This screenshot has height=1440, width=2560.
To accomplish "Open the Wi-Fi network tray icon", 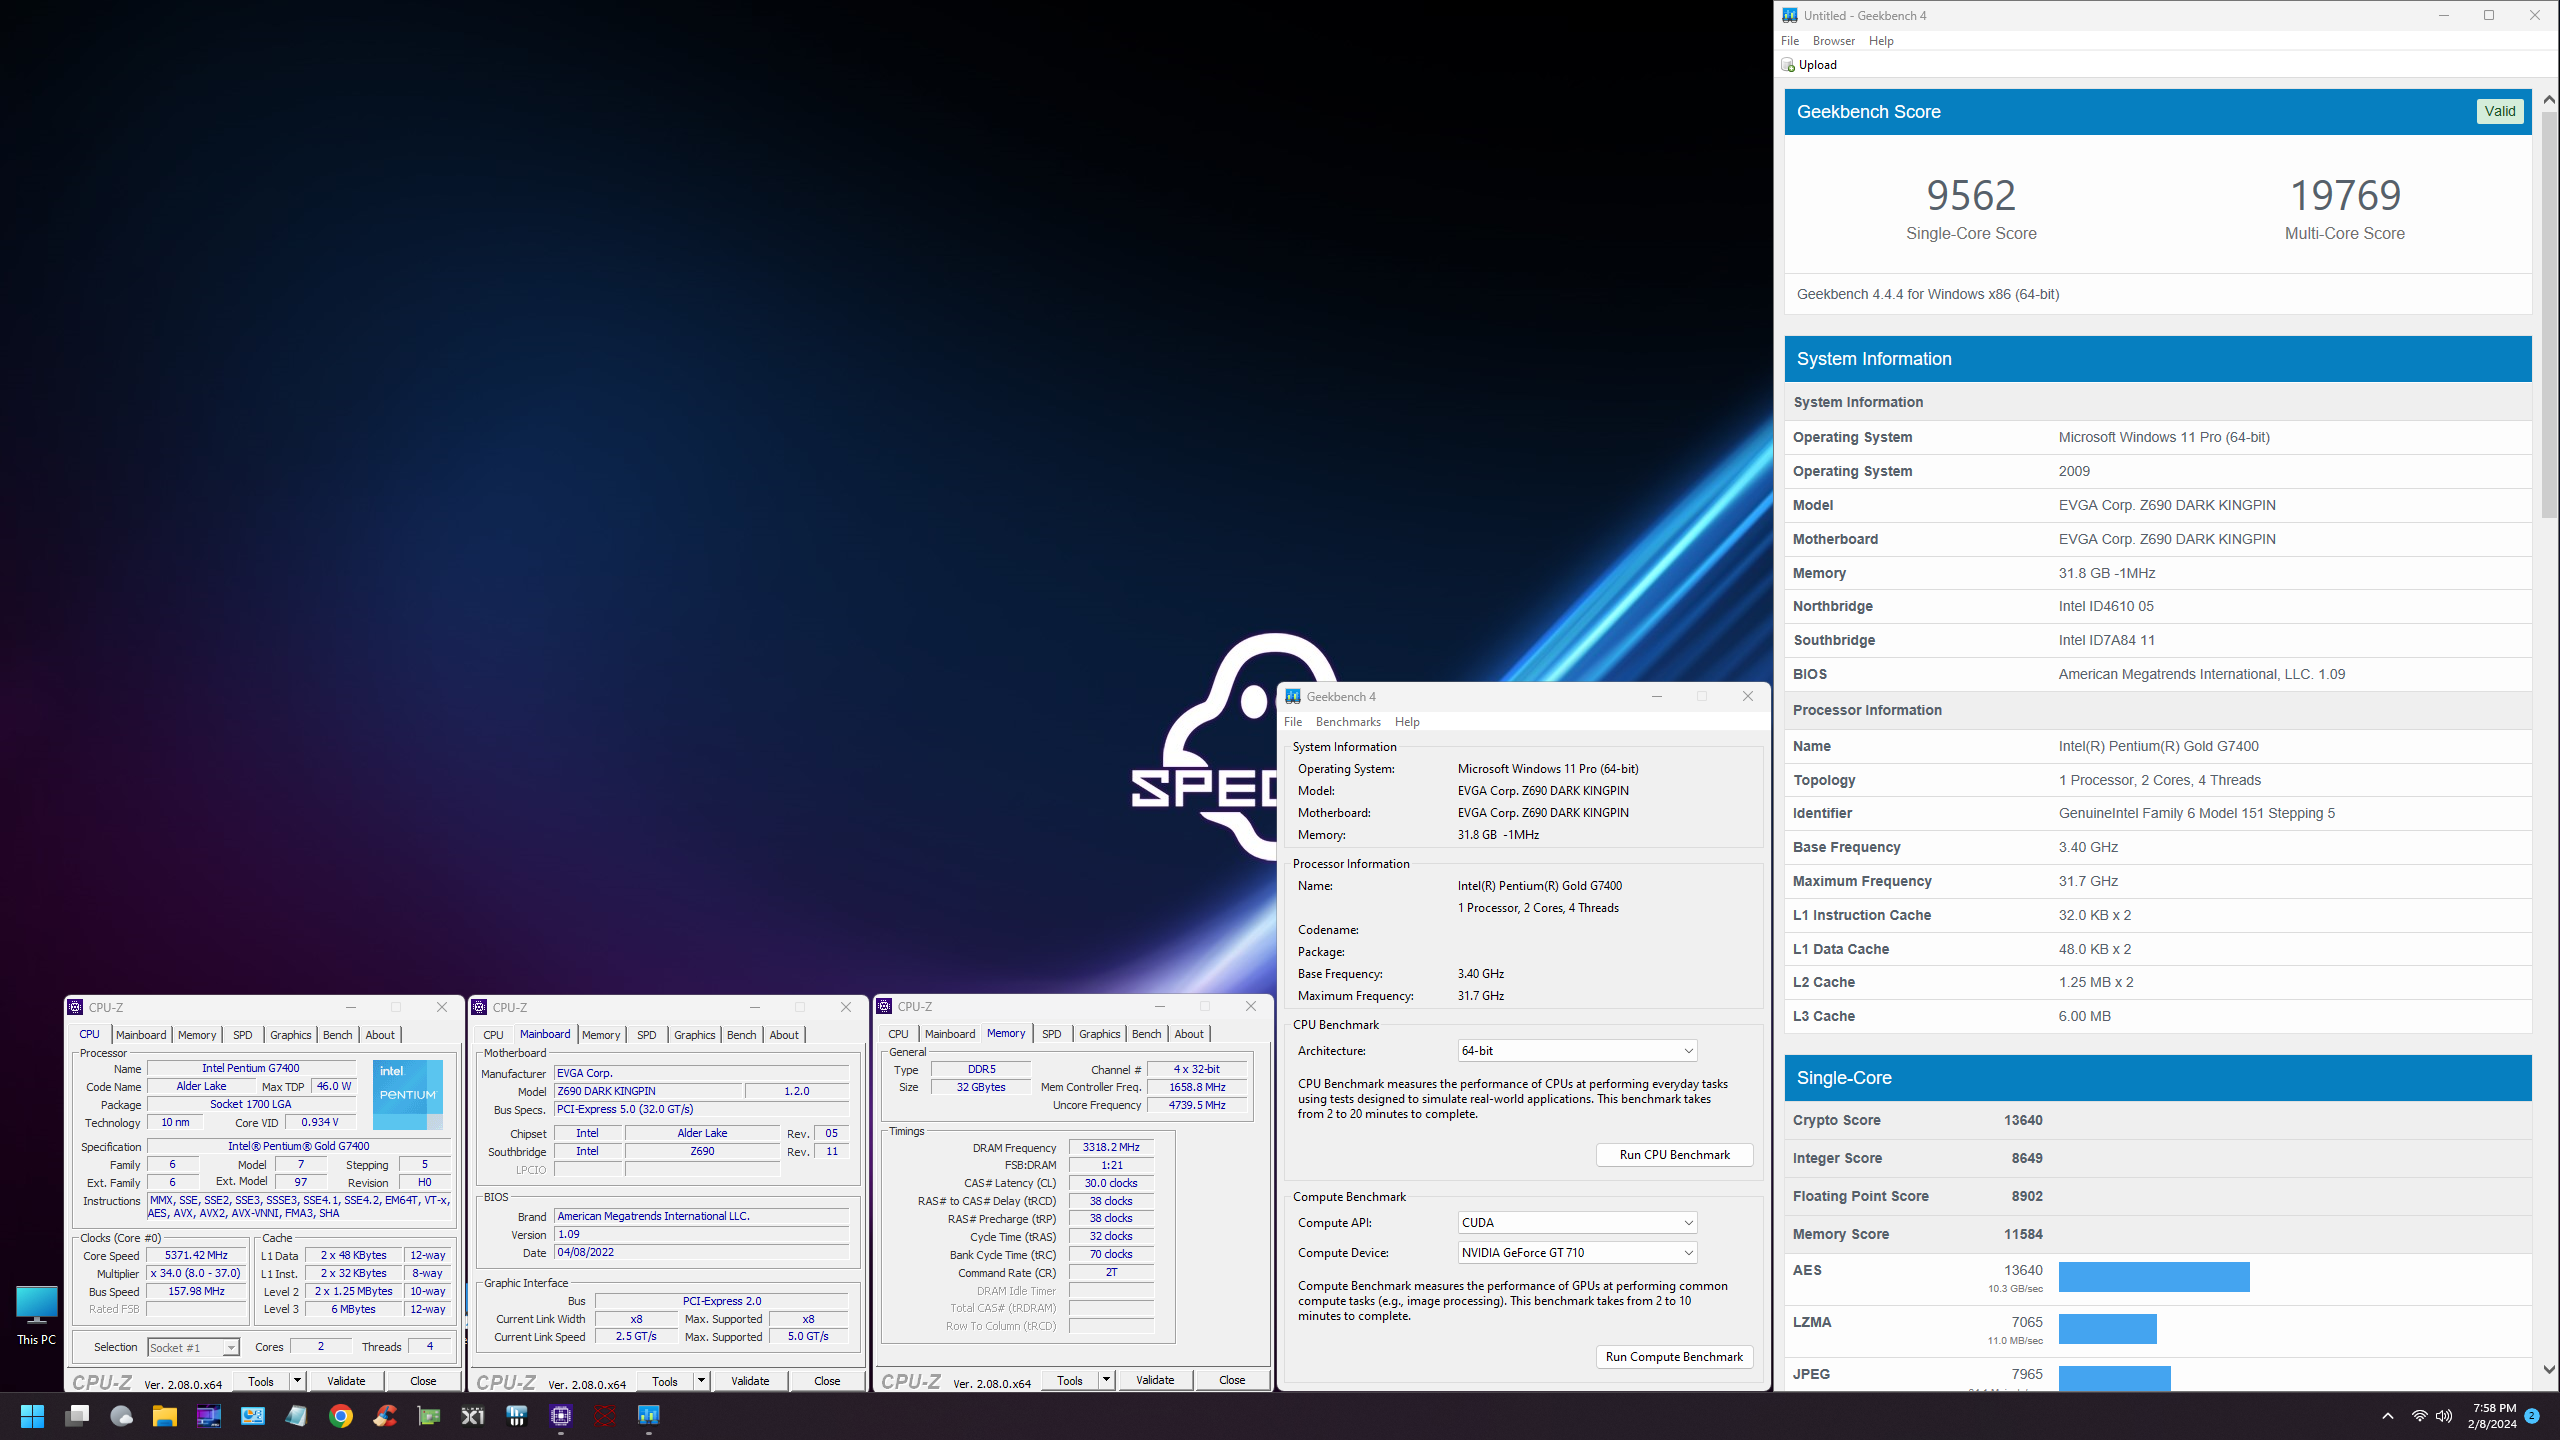I will pos(2419,1415).
